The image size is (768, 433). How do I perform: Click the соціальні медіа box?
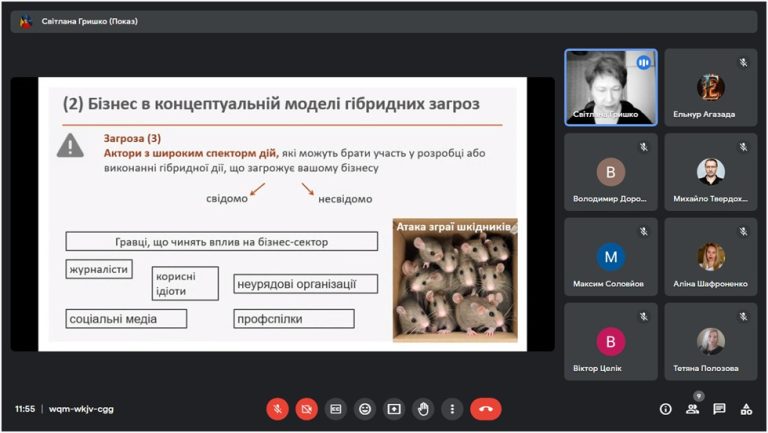[126, 319]
